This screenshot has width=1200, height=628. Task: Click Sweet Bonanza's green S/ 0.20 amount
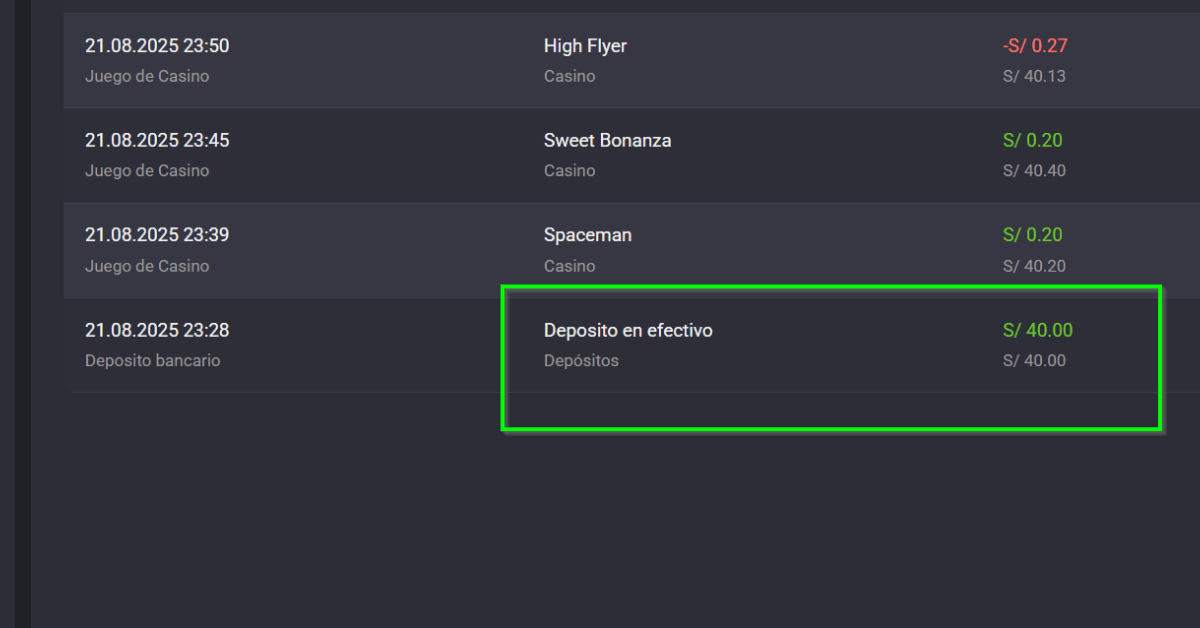pos(1032,141)
